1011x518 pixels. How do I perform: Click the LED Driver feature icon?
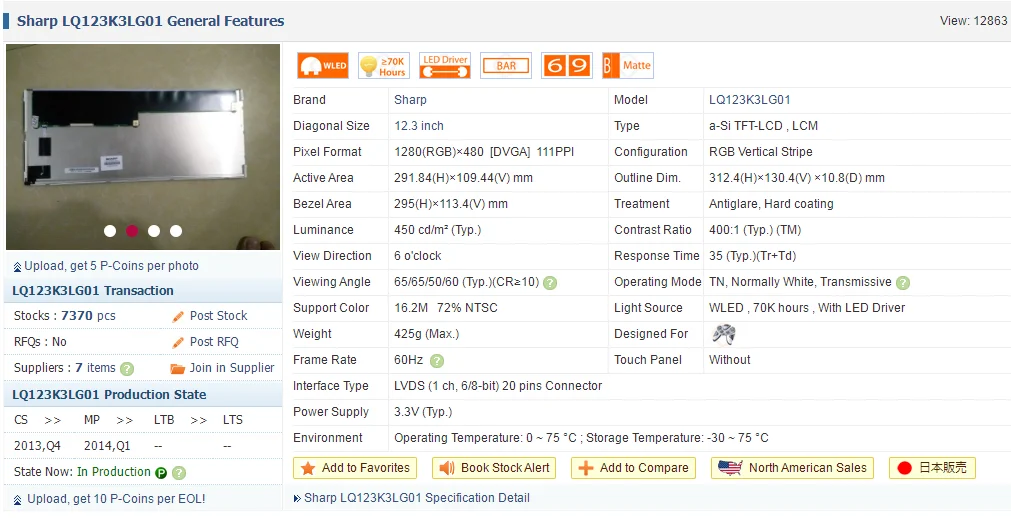[x=445, y=65]
